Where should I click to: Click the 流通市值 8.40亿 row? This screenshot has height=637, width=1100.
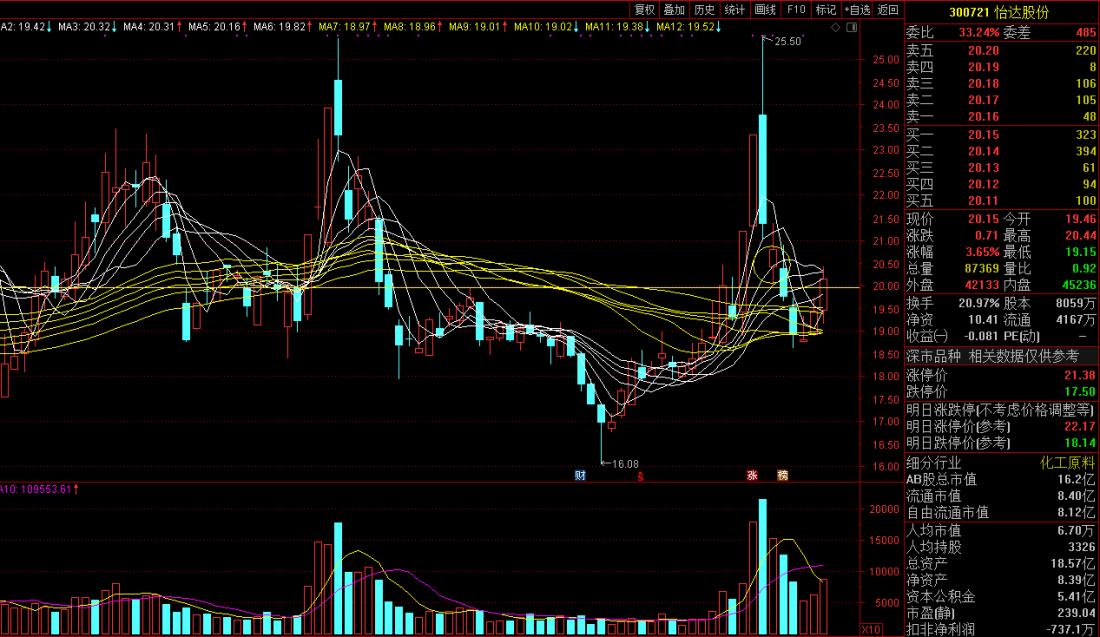point(1001,496)
